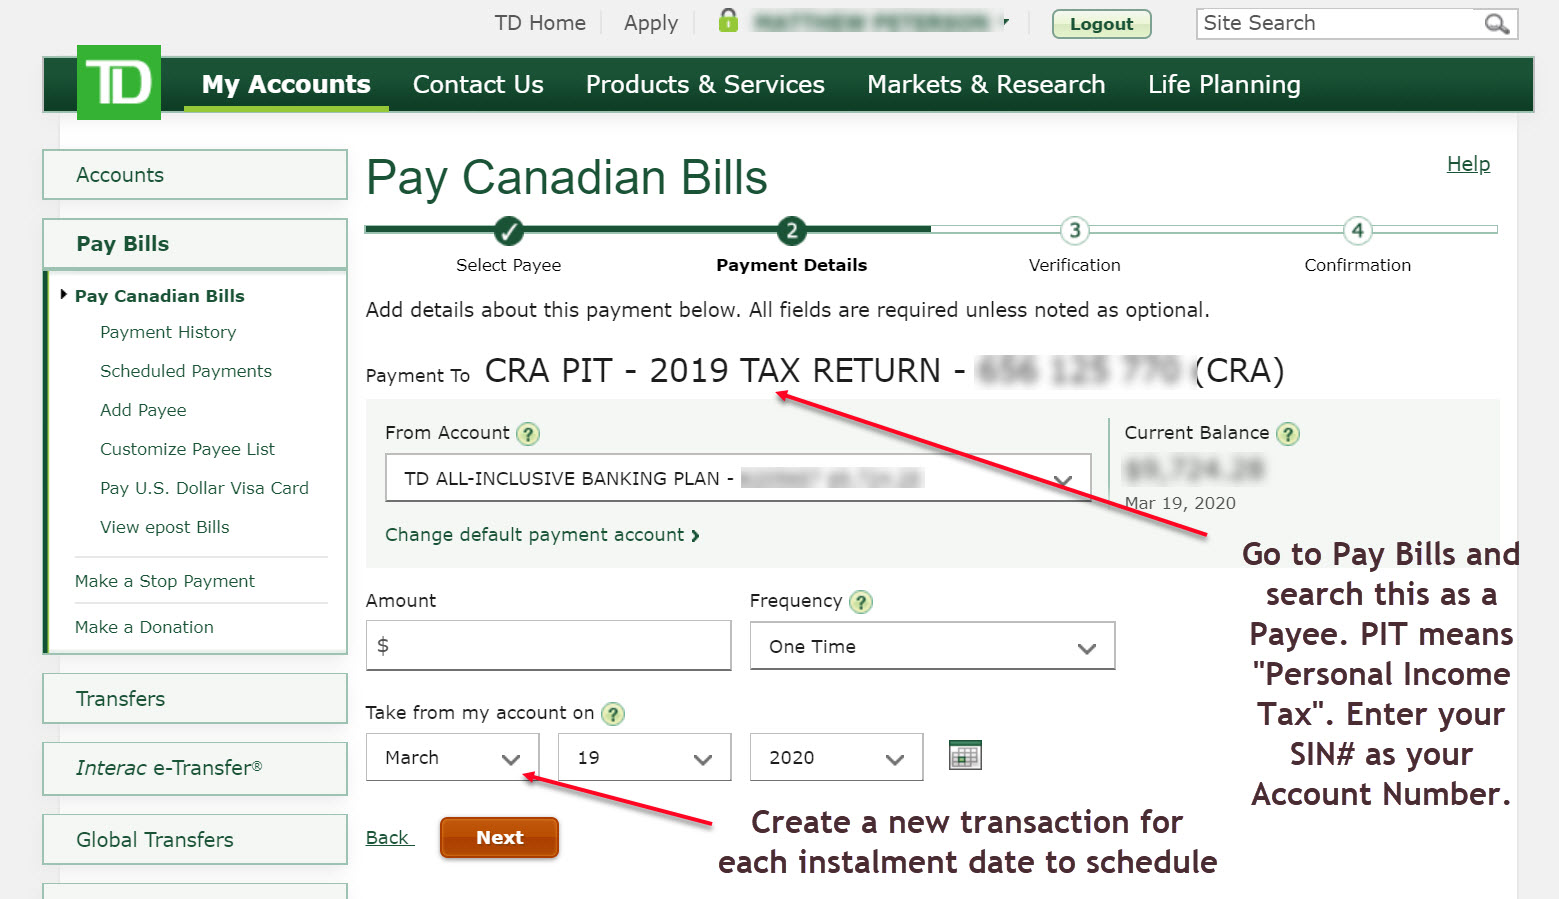Image resolution: width=1559 pixels, height=899 pixels.
Task: Select step 3 Verification on the progress bar
Action: (x=1074, y=230)
